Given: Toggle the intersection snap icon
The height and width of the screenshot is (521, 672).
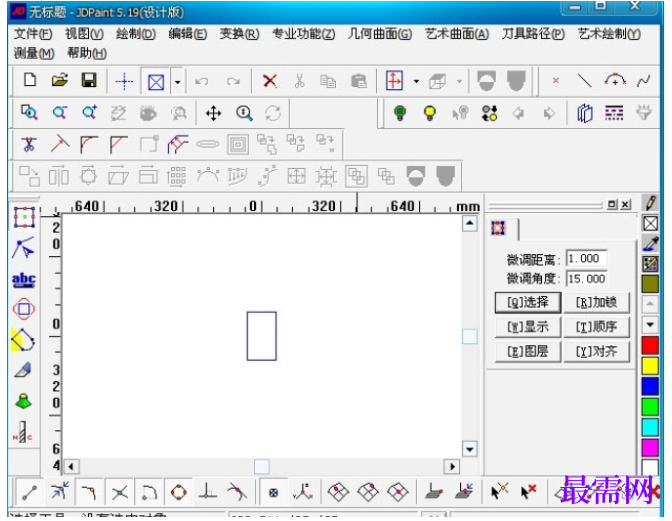Looking at the screenshot, I should tap(120, 492).
